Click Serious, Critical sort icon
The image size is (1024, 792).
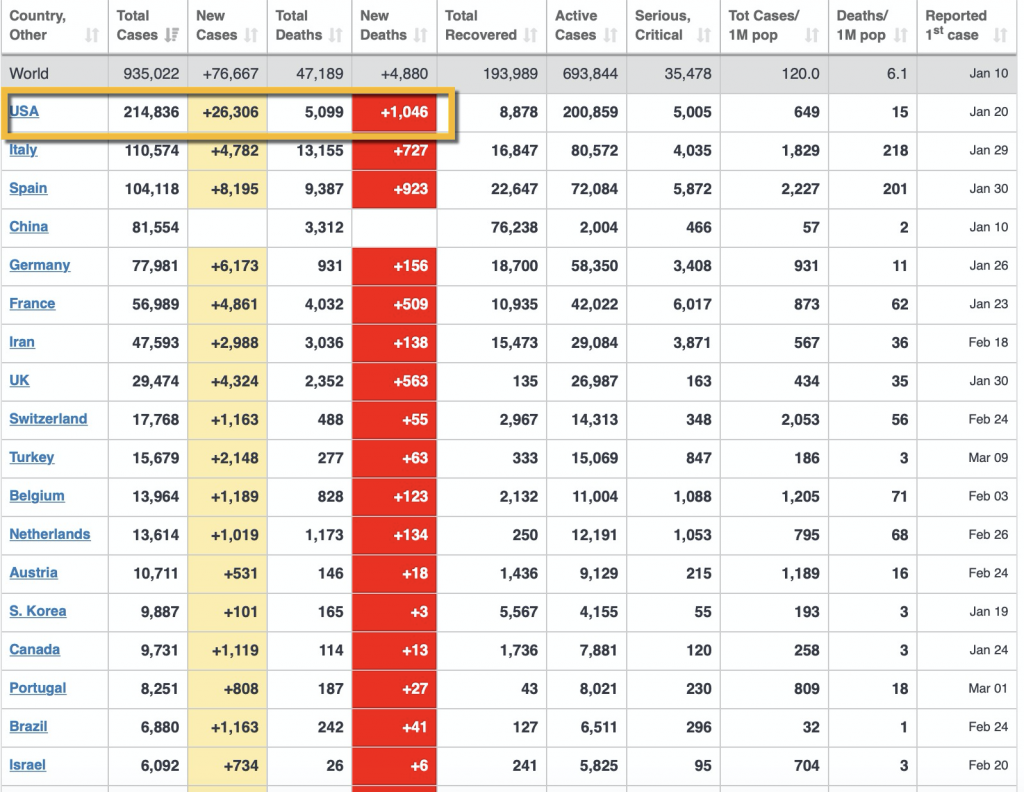(x=704, y=35)
